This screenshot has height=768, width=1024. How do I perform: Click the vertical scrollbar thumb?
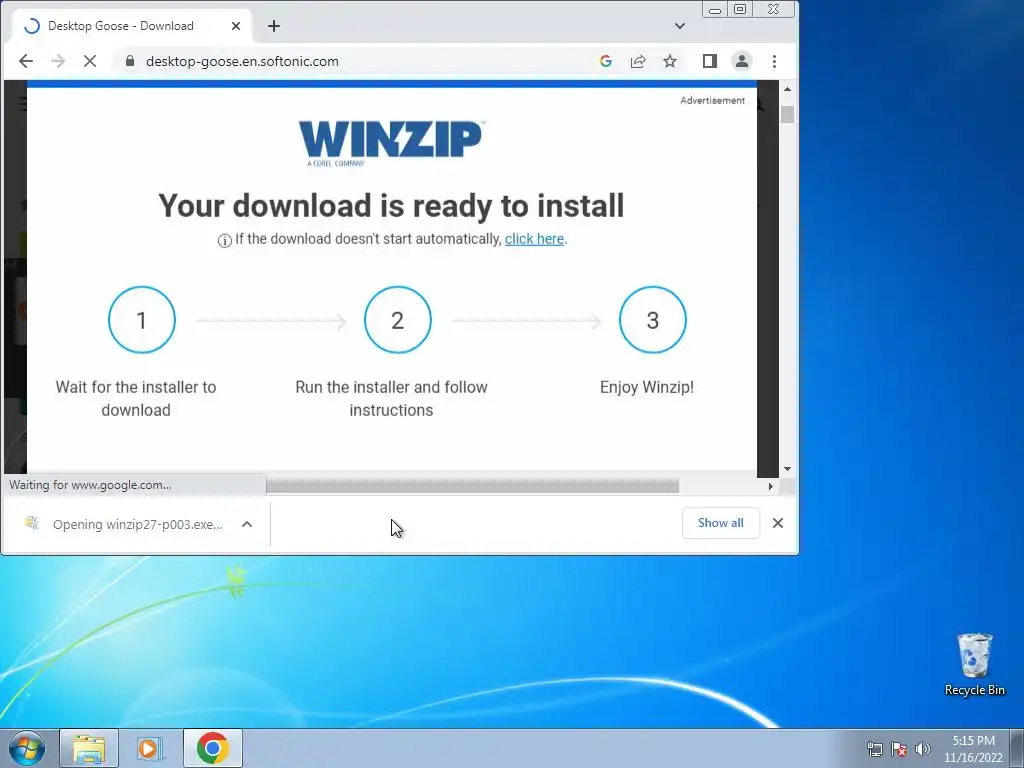point(787,114)
